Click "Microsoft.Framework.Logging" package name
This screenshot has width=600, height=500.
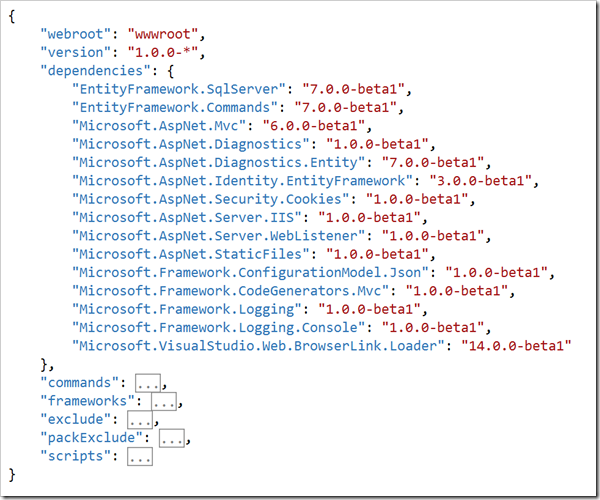pyautogui.click(x=187, y=309)
